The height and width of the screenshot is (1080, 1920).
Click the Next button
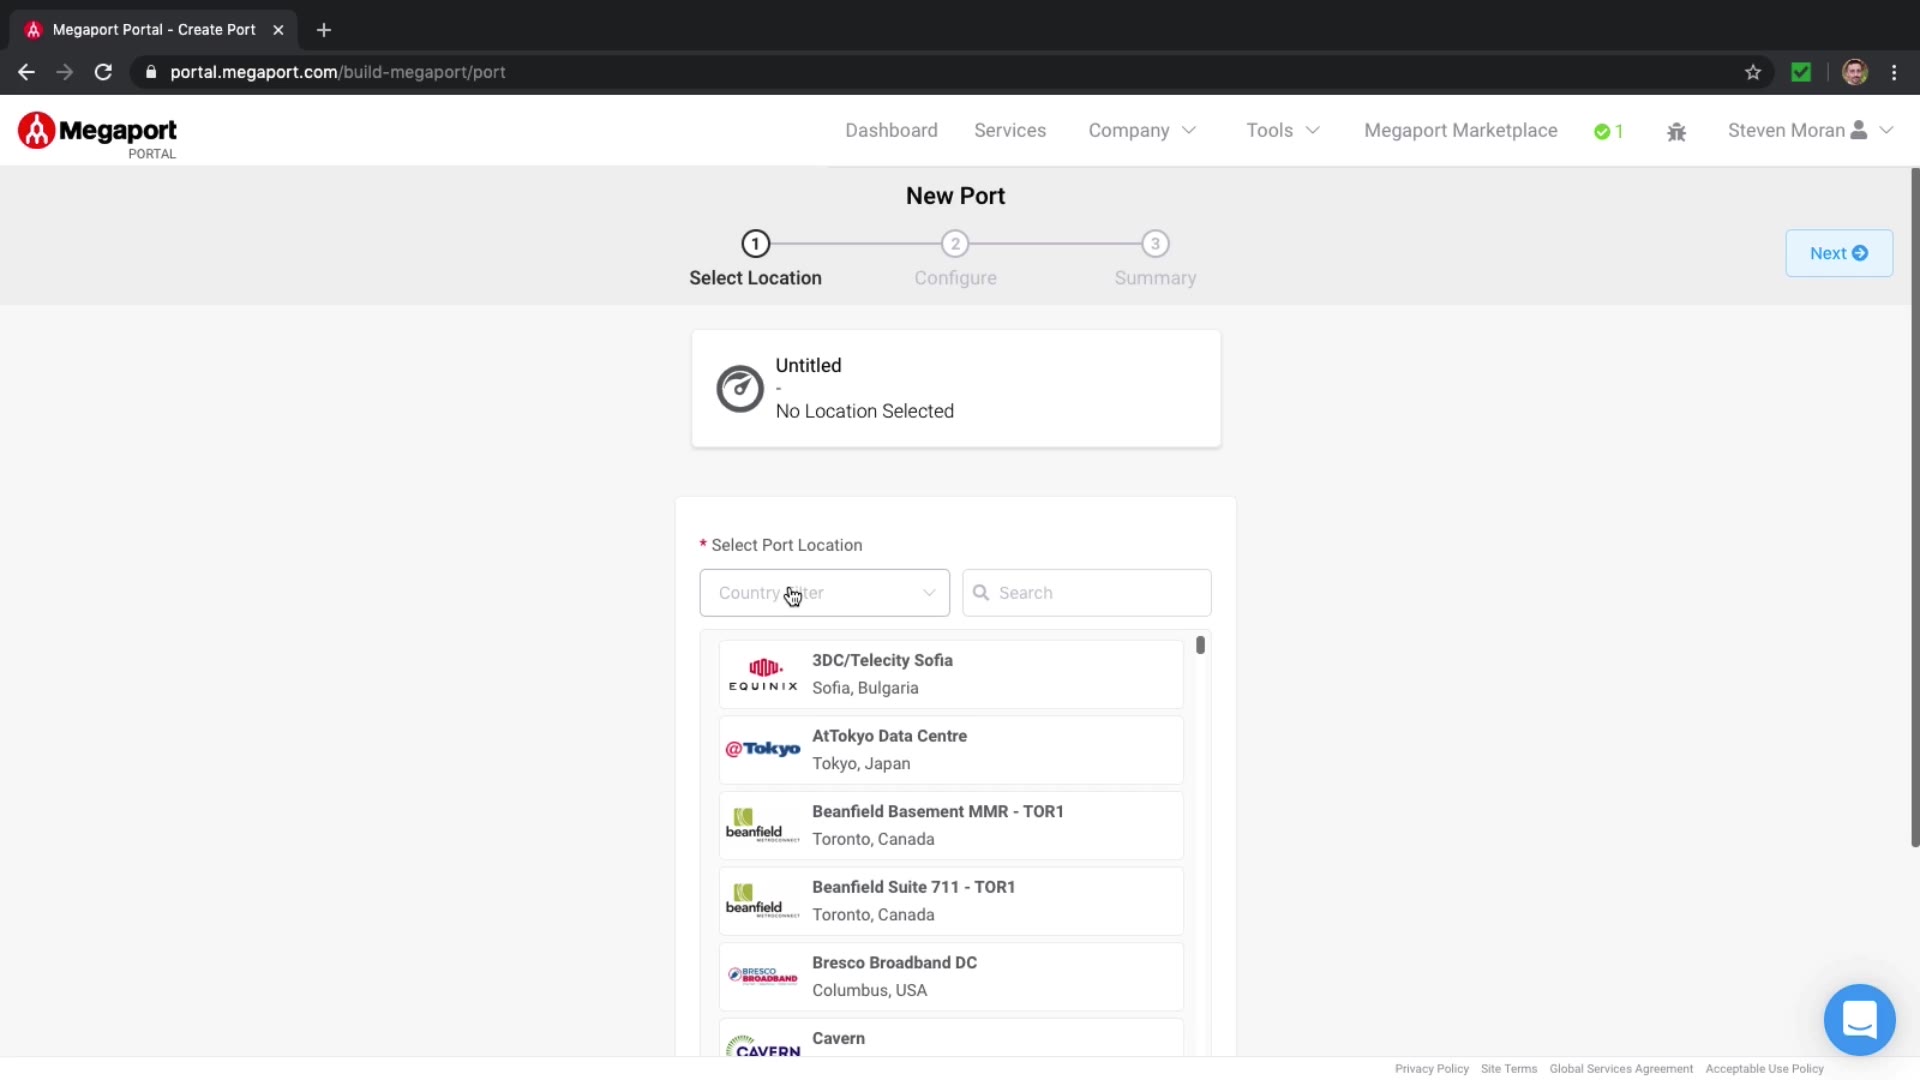click(1838, 253)
